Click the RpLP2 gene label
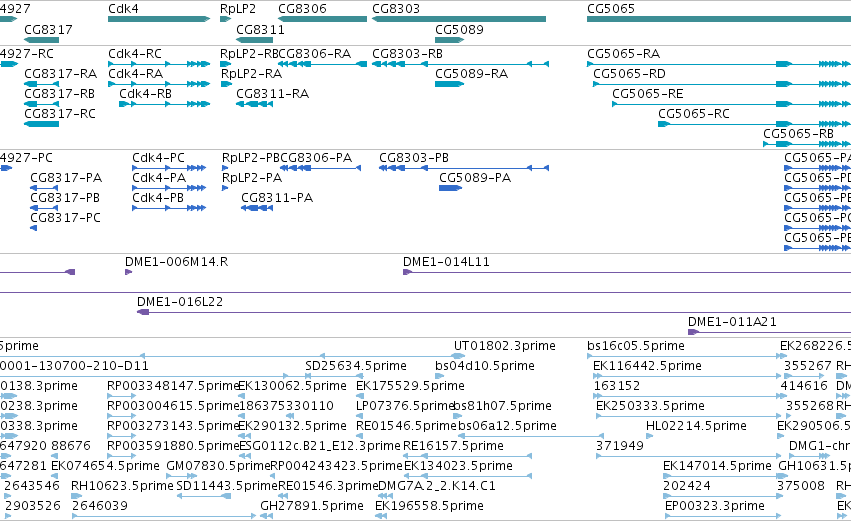Viewport: 851px width, 521px height. tap(238, 9)
